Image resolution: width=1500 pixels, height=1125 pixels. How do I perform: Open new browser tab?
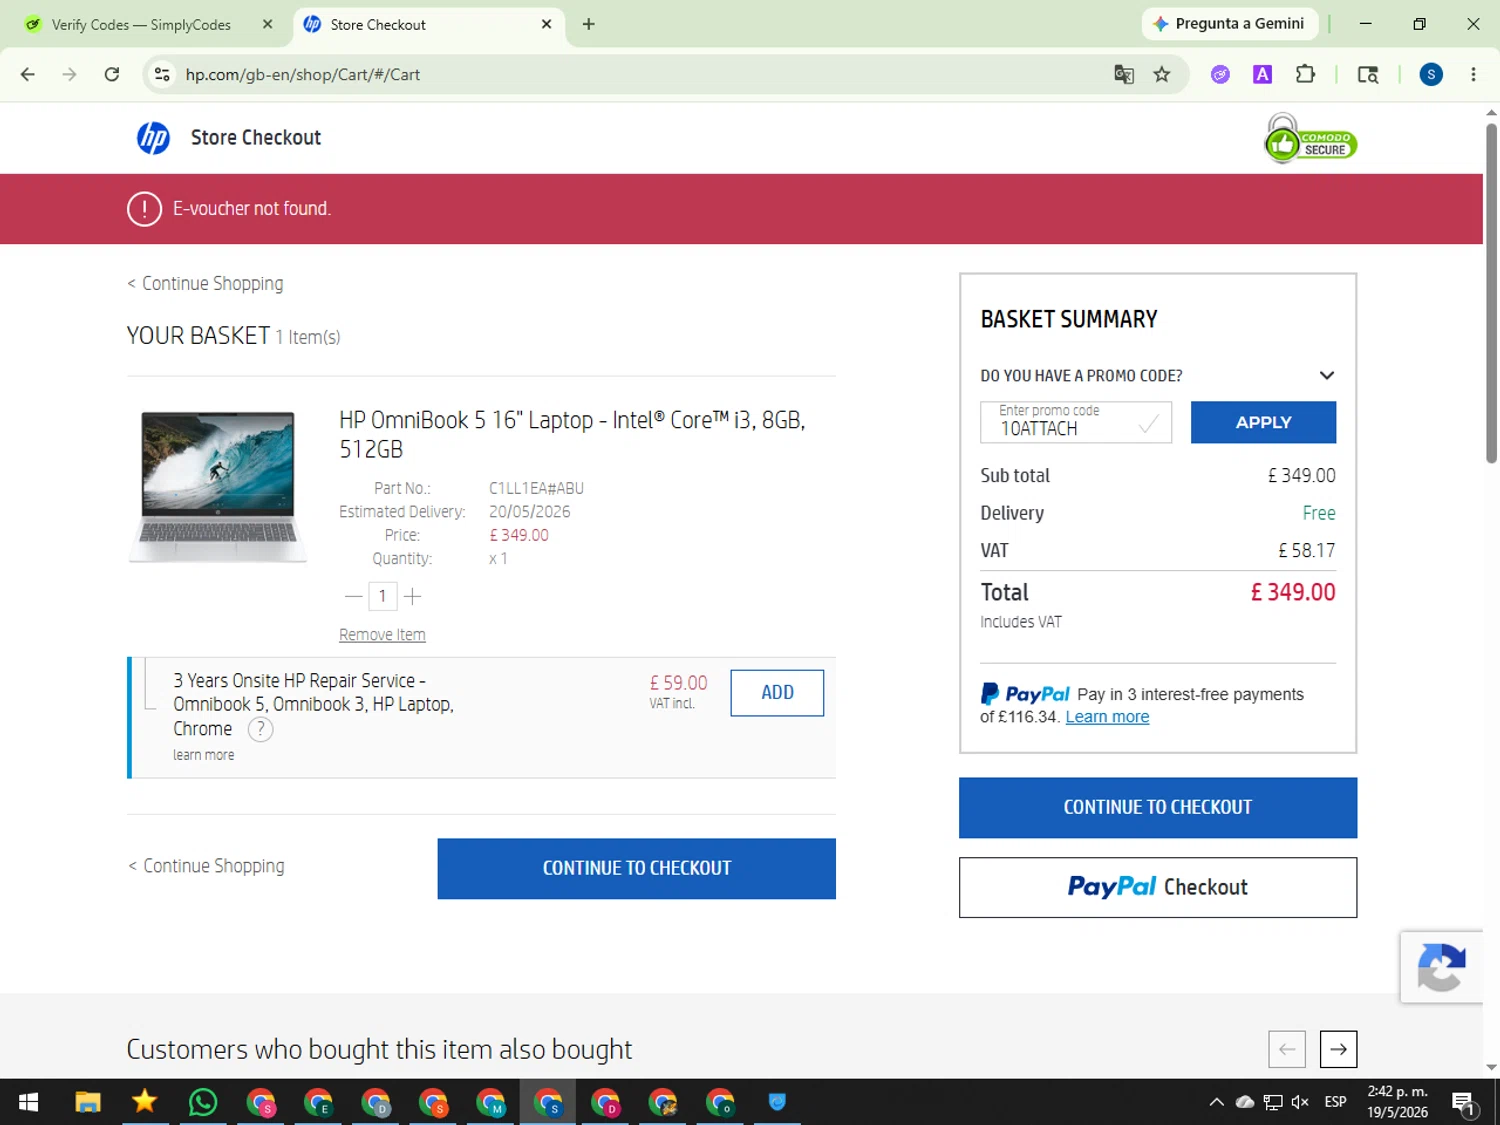(588, 24)
